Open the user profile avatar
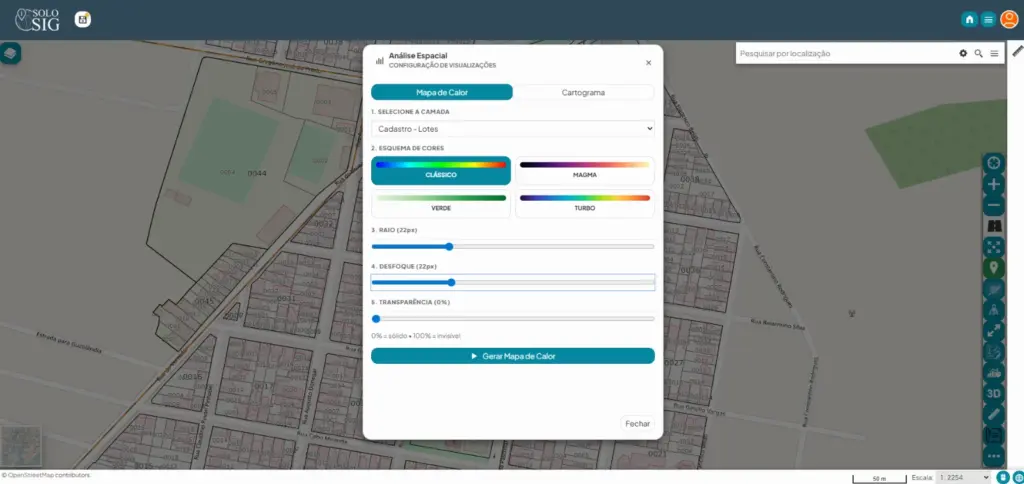Image resolution: width=1024 pixels, height=484 pixels. pos(1009,19)
